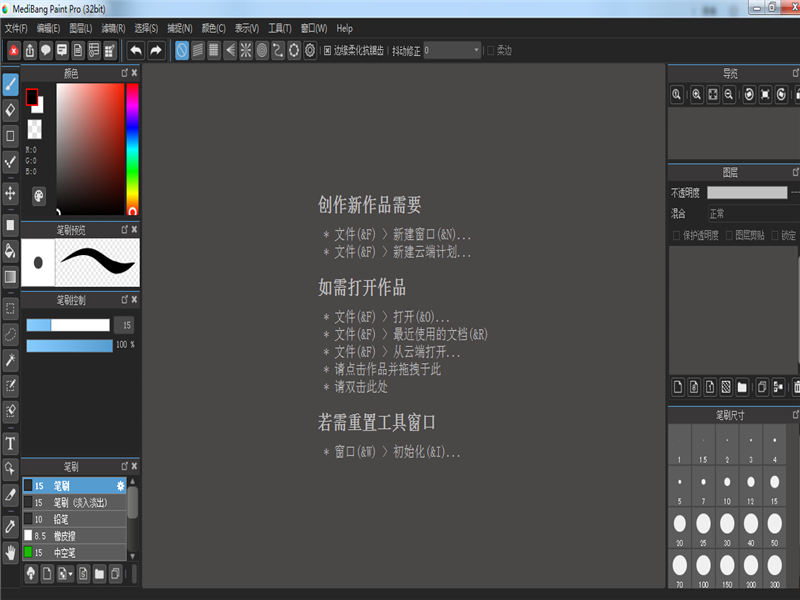Toggle the 图层剪贴 checkbox
Viewport: 800px width, 600px height.
click(729, 235)
